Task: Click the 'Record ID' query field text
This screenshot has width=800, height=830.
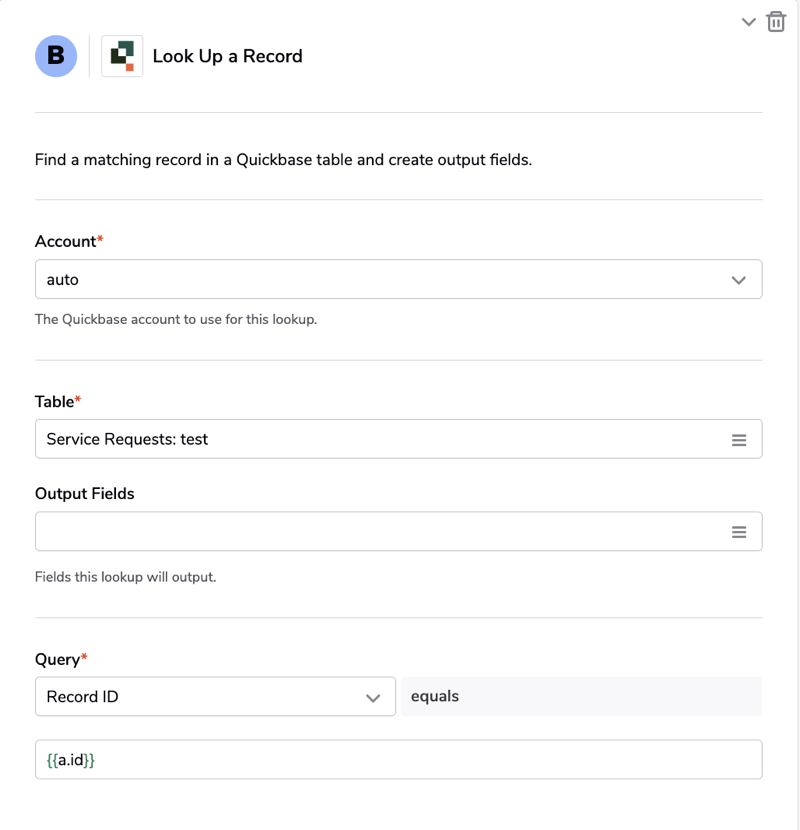Action: coord(83,697)
